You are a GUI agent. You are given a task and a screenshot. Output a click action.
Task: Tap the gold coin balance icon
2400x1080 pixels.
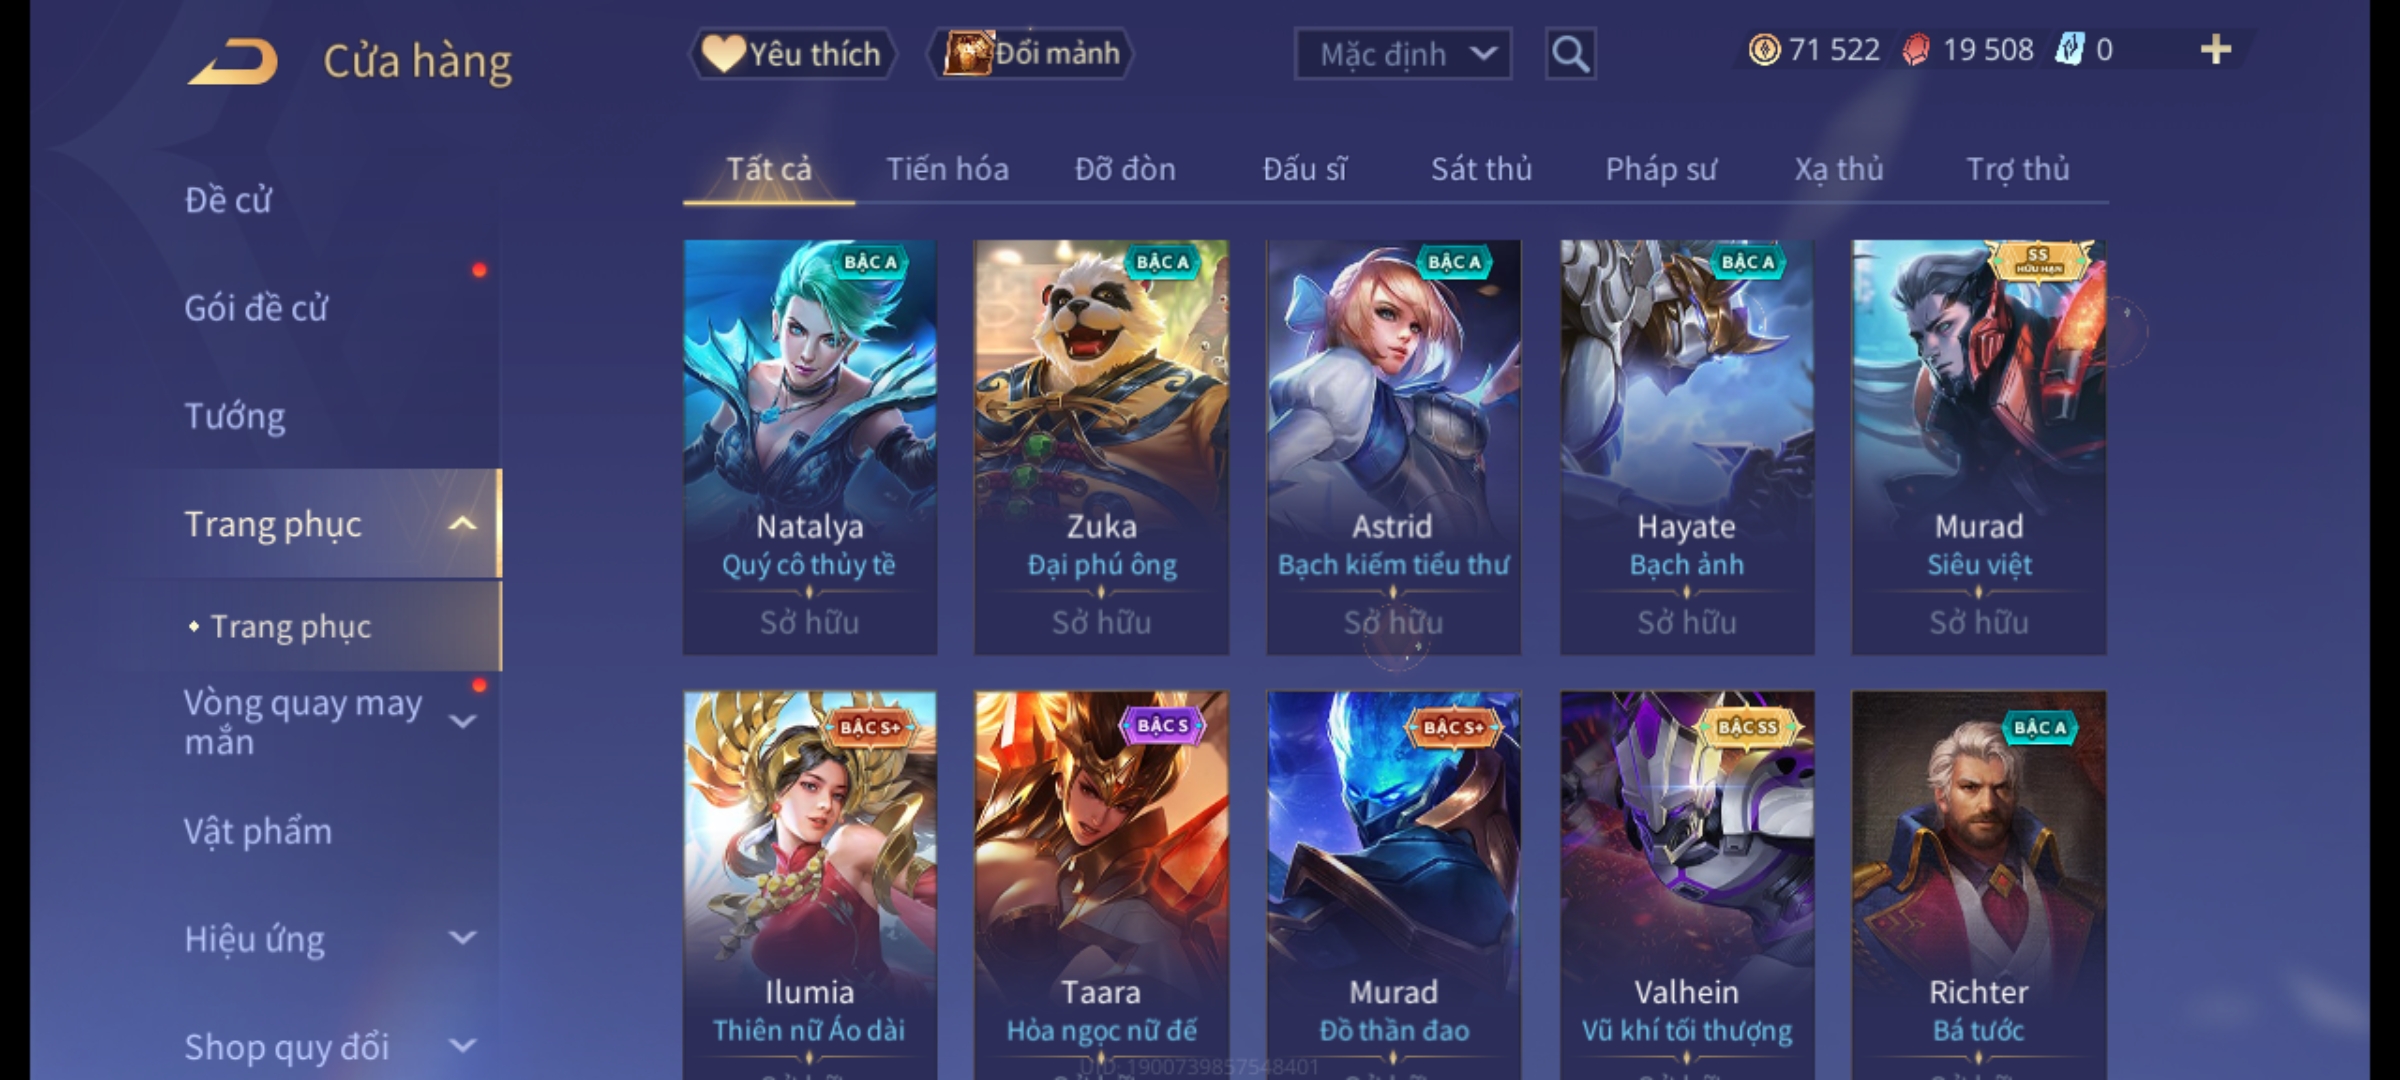point(1764,50)
